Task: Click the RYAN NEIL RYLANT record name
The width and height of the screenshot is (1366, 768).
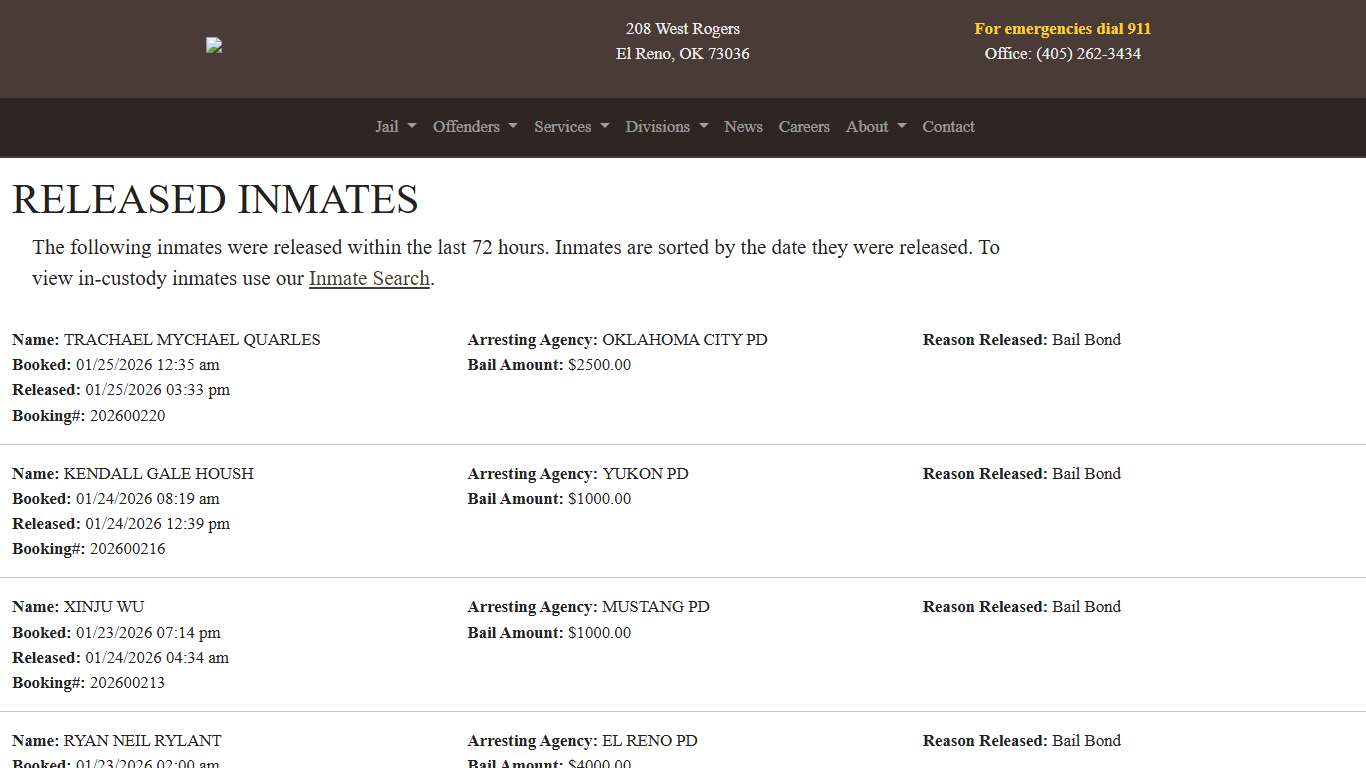Action: [x=142, y=741]
